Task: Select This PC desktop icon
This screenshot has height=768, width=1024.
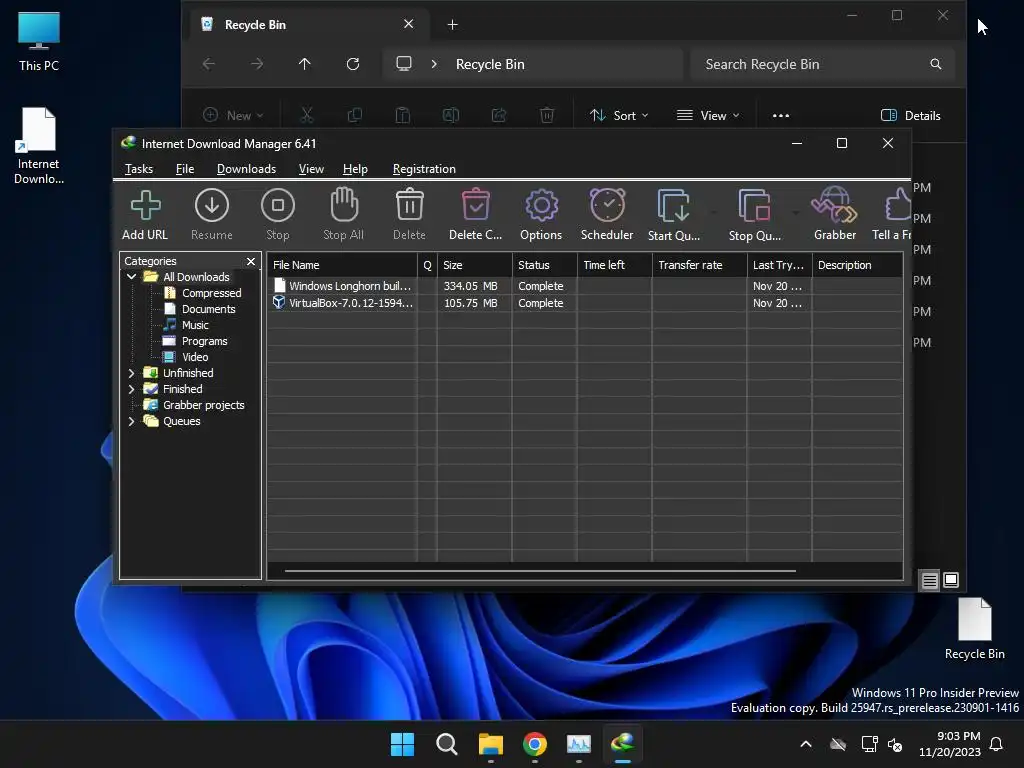Action: click(39, 42)
